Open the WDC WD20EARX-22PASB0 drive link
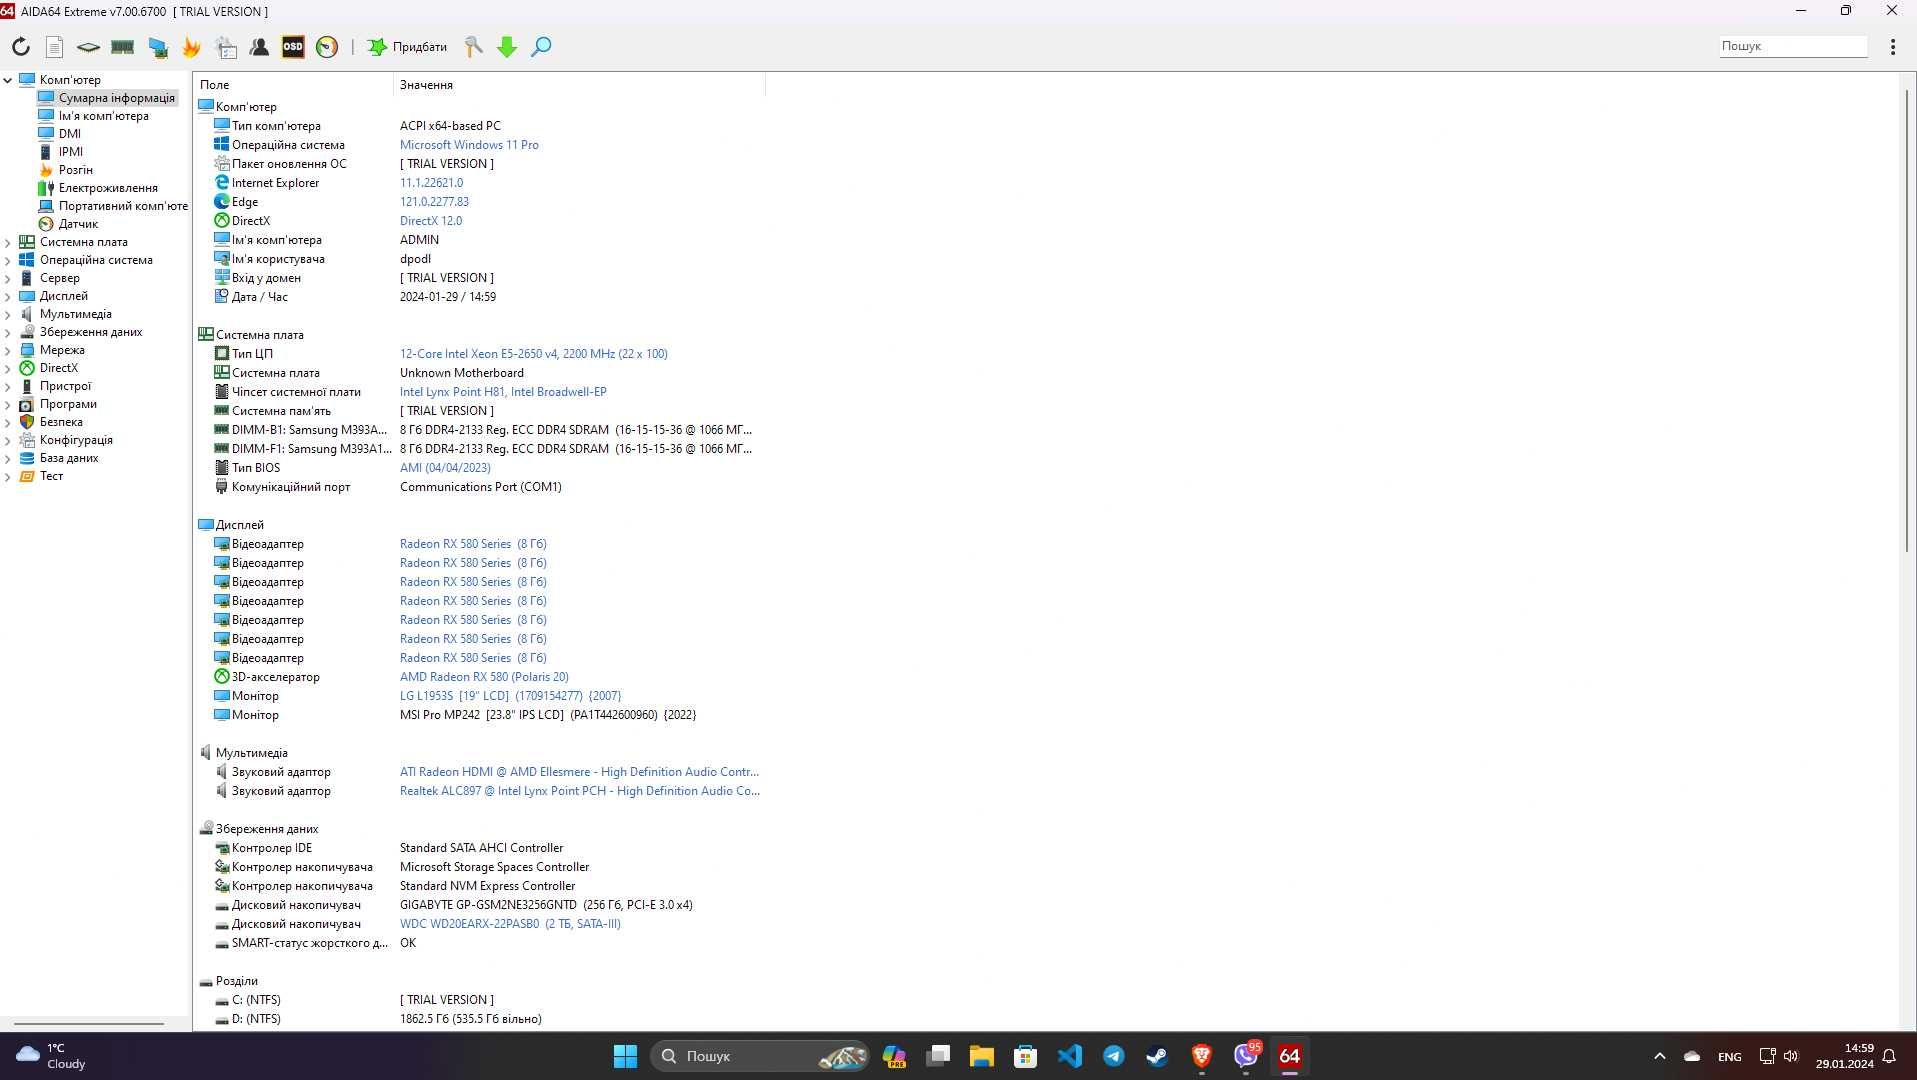The height and width of the screenshot is (1080, 1917). [x=510, y=924]
